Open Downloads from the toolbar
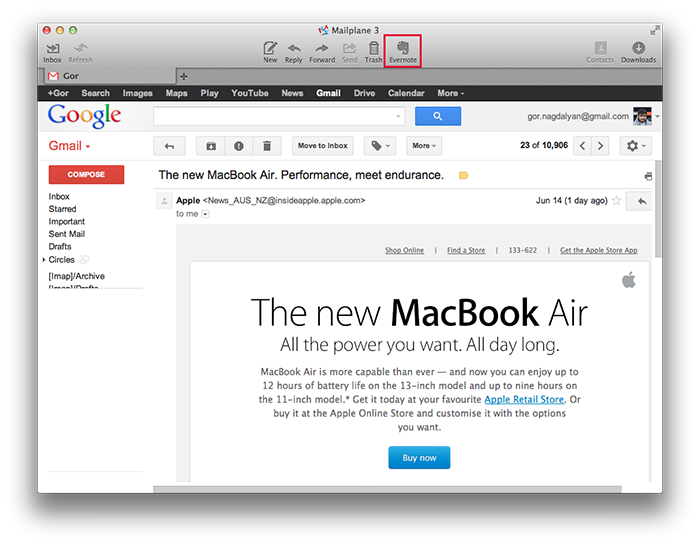This screenshot has width=700, height=545. coord(638,52)
